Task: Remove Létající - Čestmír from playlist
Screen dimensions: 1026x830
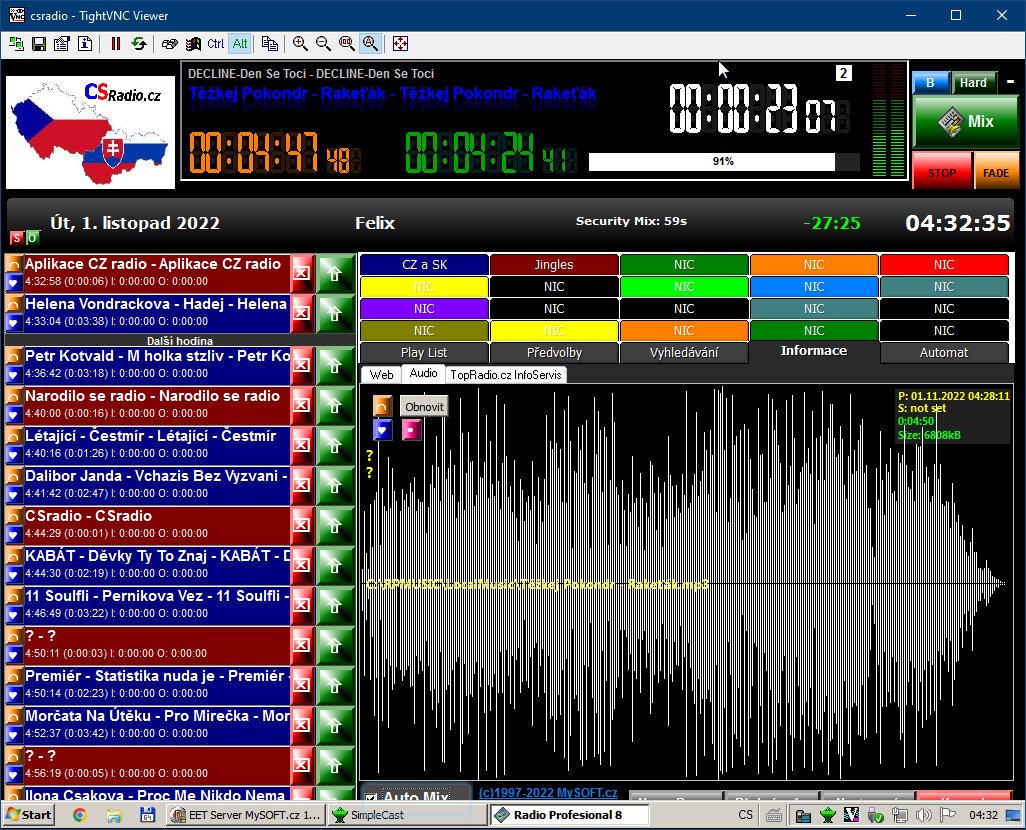Action: tap(302, 444)
